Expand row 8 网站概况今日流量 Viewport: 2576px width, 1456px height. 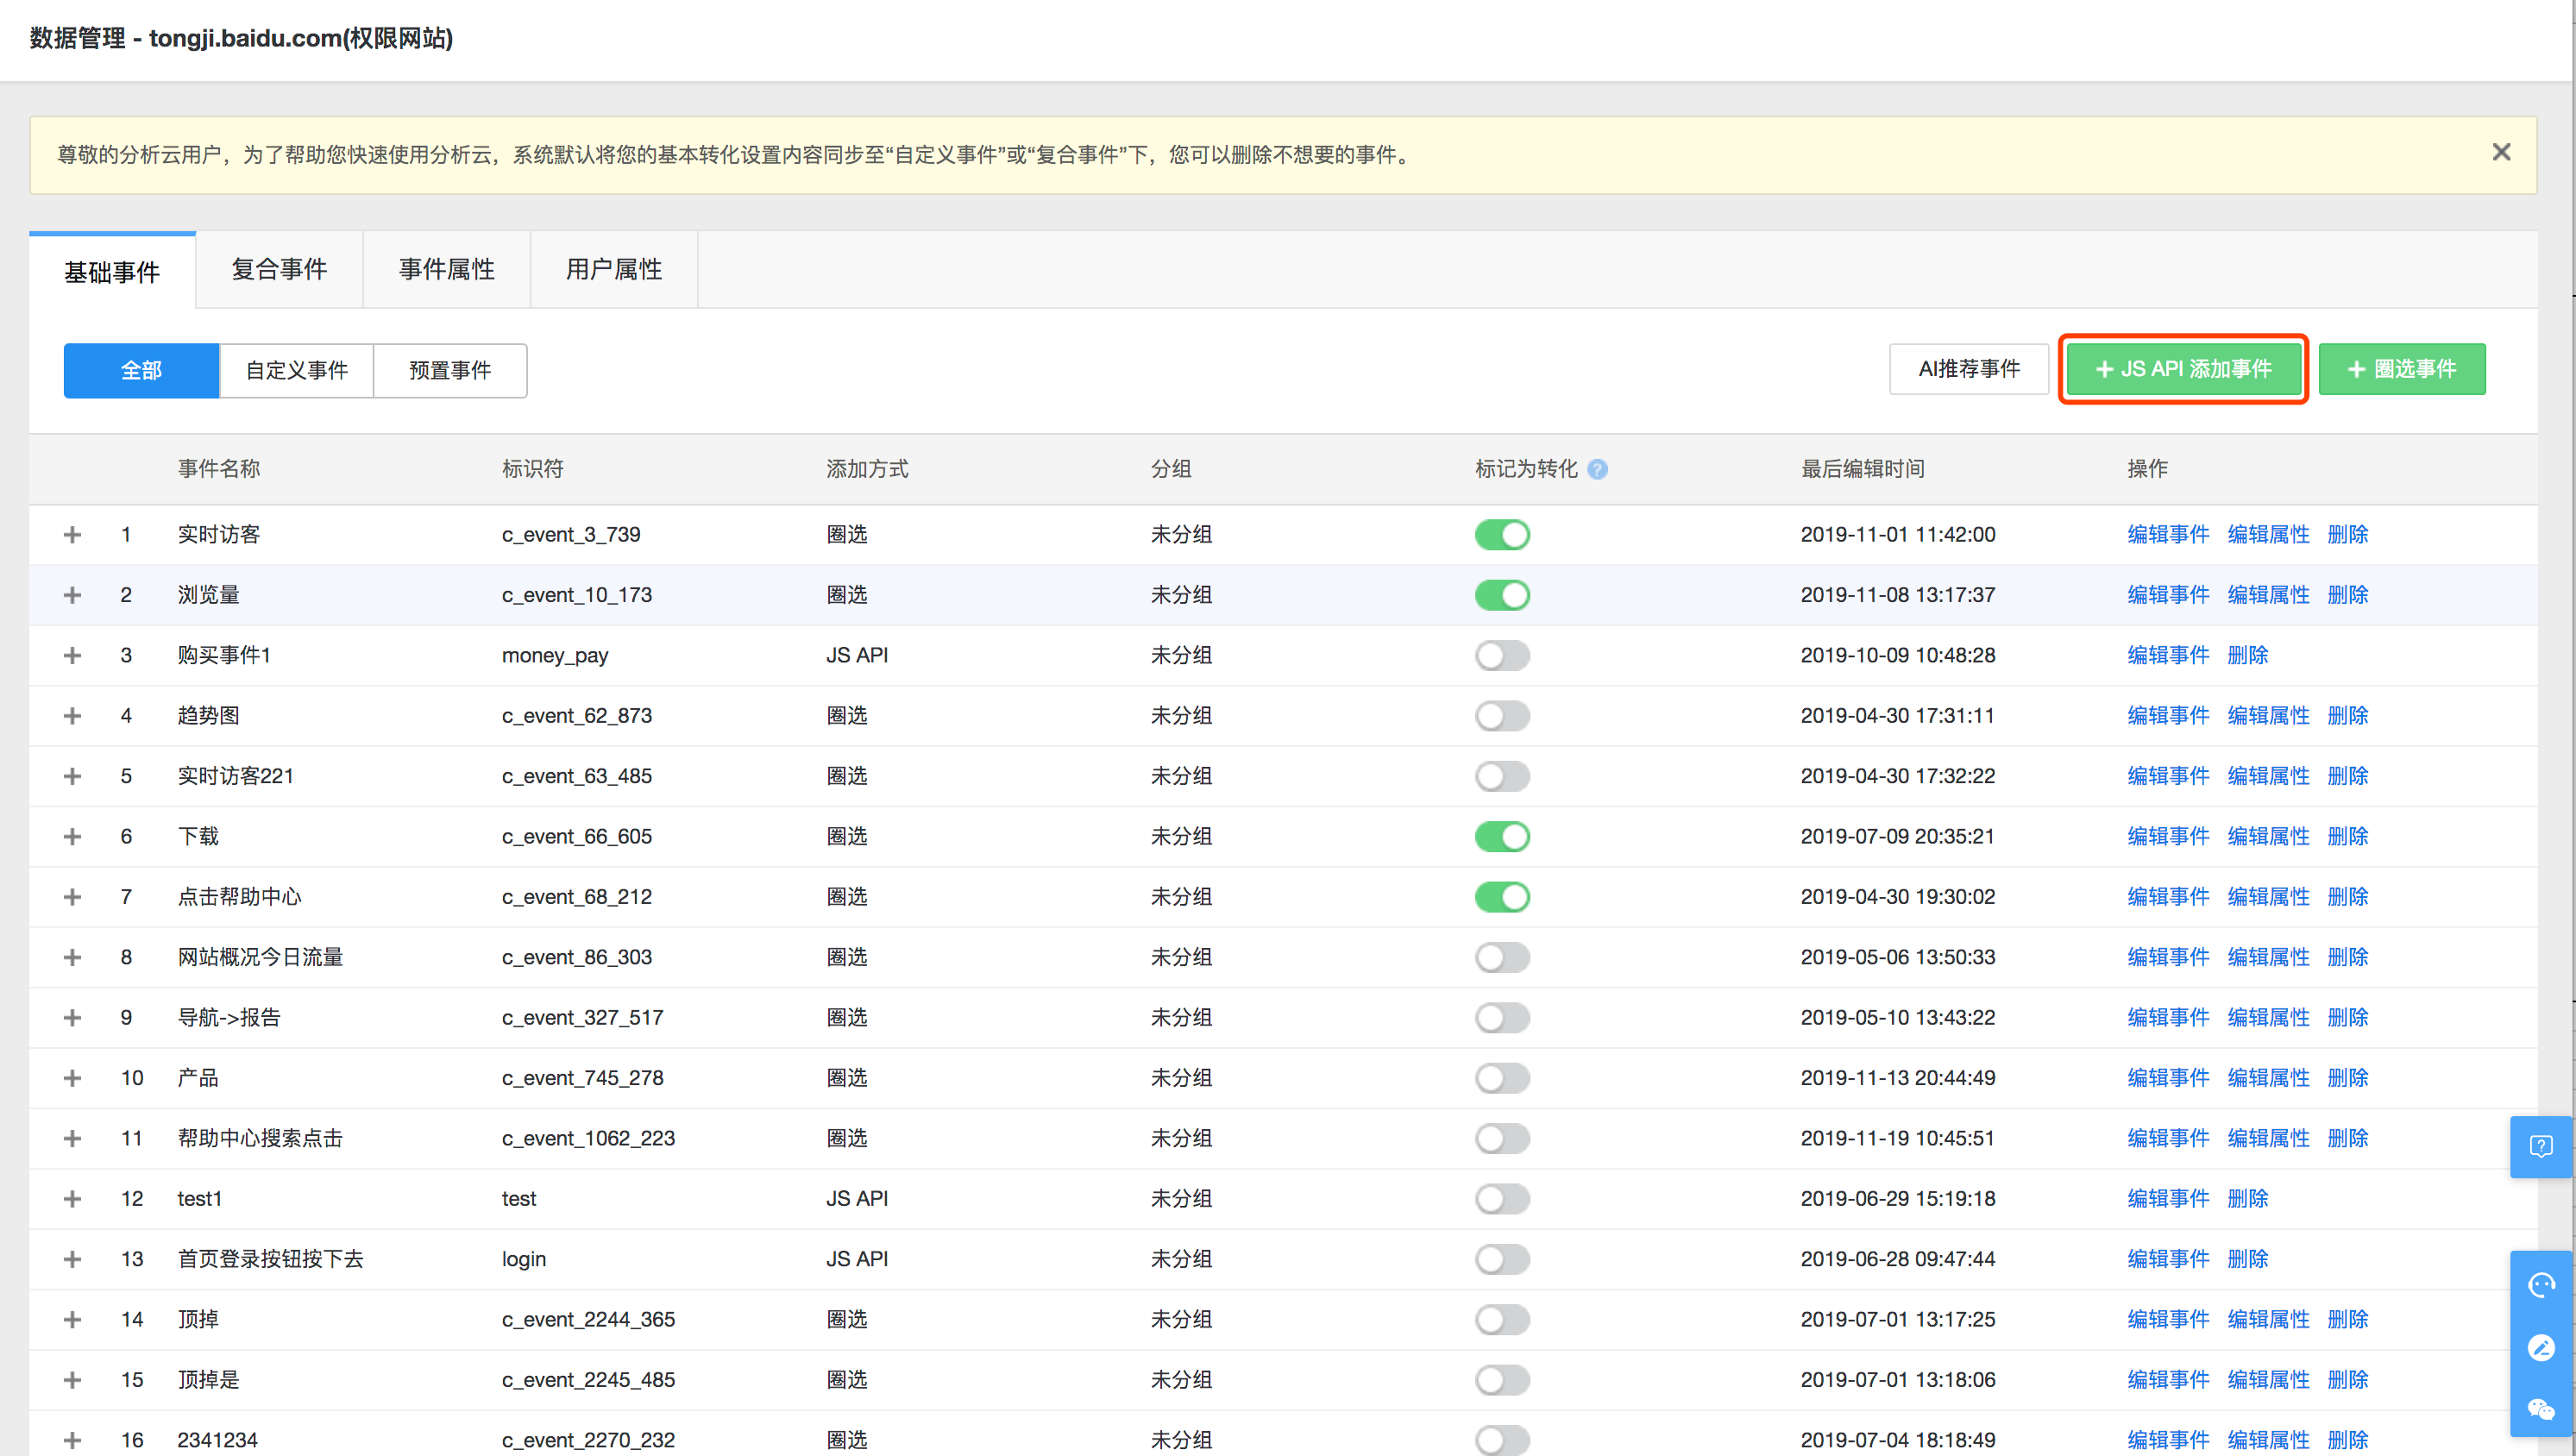tap(72, 957)
